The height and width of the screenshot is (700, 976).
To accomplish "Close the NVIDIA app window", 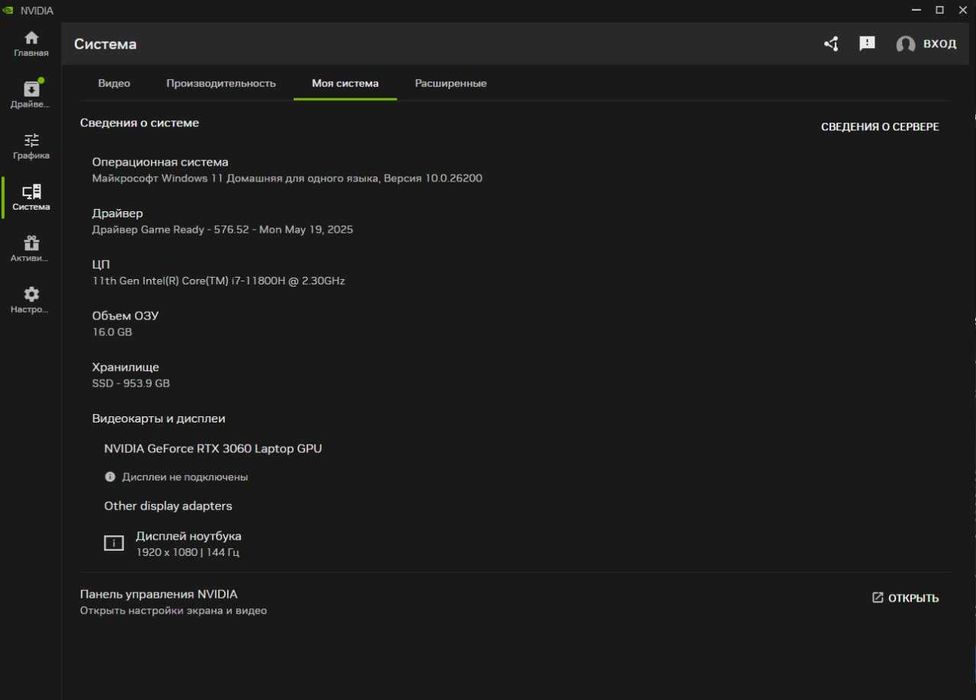I will pos(963,10).
